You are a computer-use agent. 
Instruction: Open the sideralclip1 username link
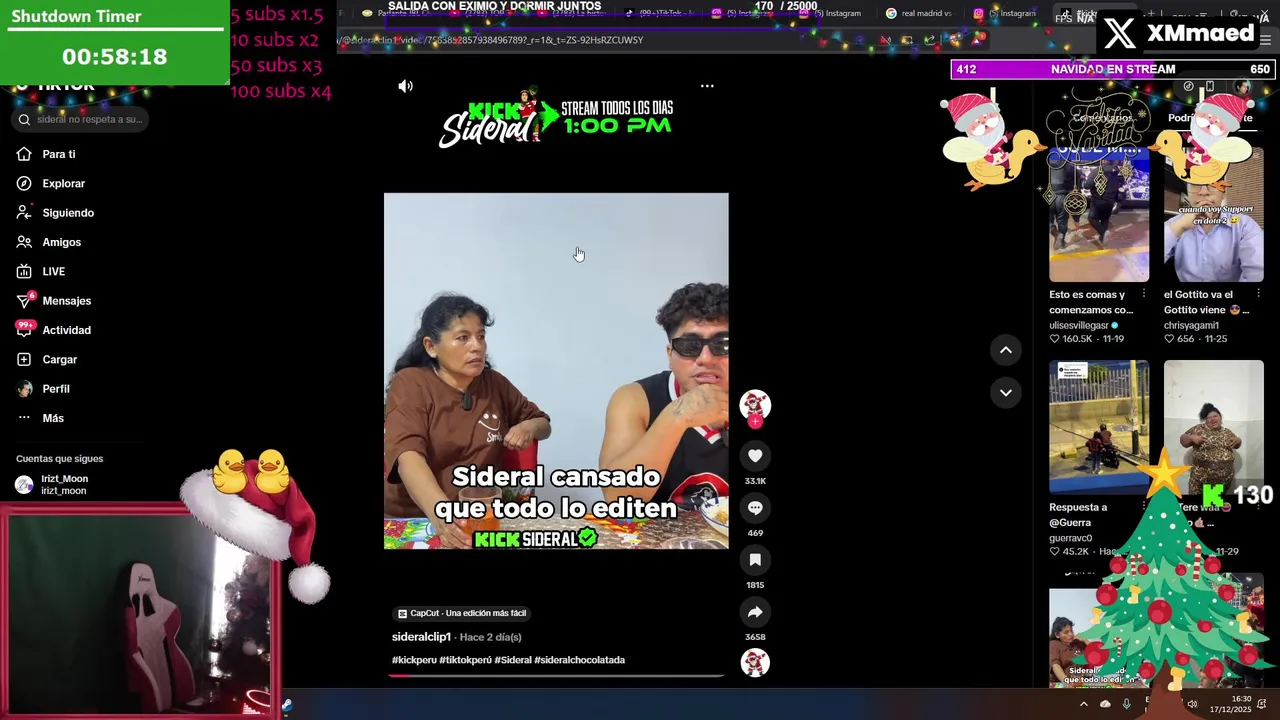[421, 637]
